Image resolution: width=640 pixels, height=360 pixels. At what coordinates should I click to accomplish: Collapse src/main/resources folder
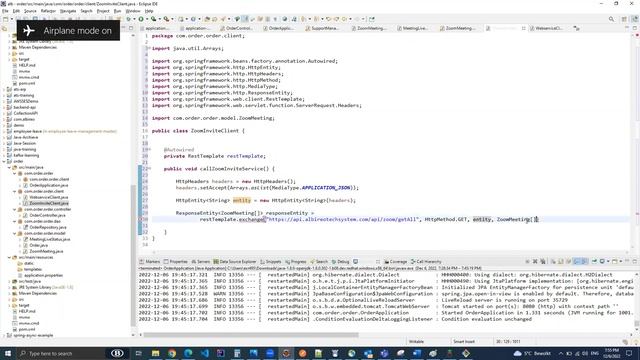(9, 257)
